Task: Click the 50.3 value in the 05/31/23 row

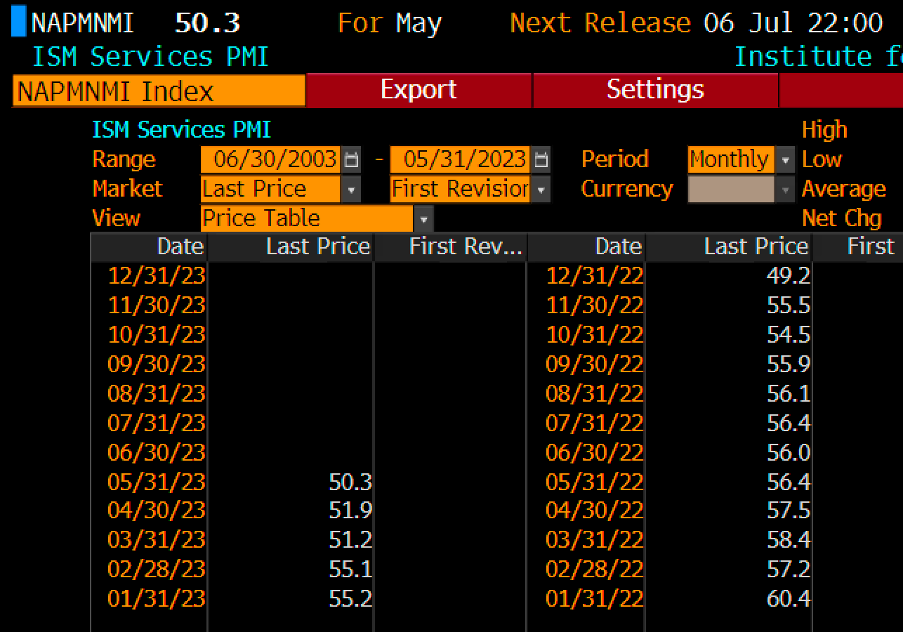Action: click(351, 481)
